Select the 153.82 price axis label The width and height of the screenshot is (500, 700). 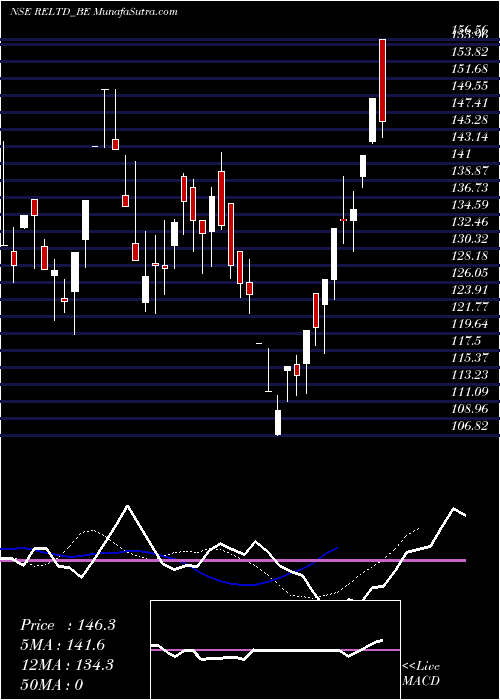click(x=469, y=52)
